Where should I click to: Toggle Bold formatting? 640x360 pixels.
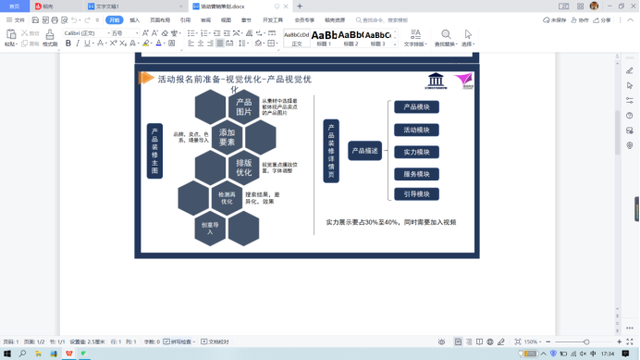click(68, 43)
